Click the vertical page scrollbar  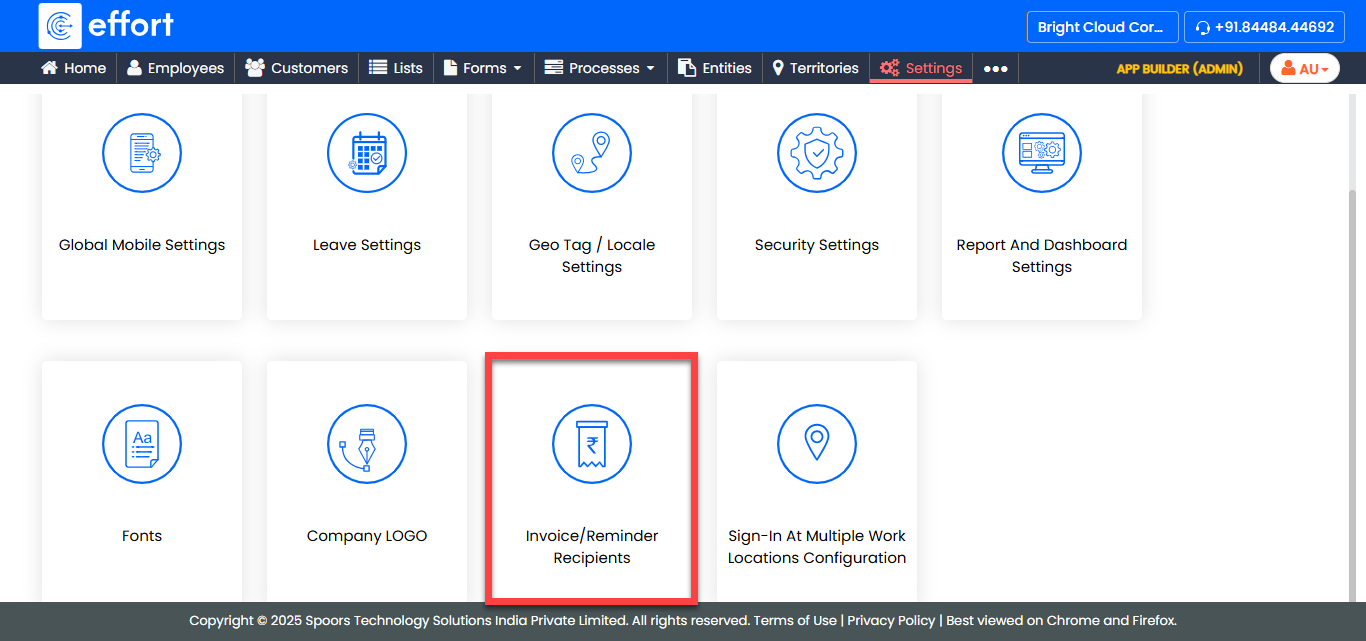click(1358, 300)
